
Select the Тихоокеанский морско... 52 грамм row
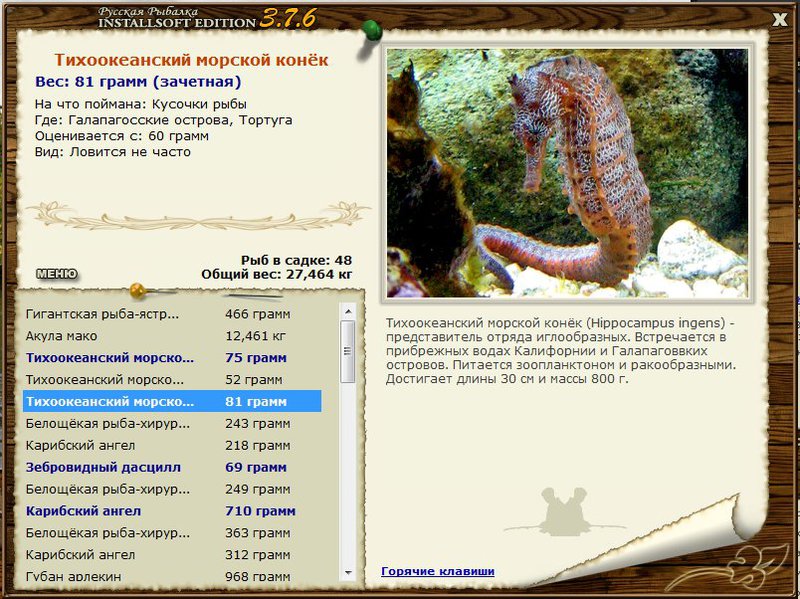(172, 380)
